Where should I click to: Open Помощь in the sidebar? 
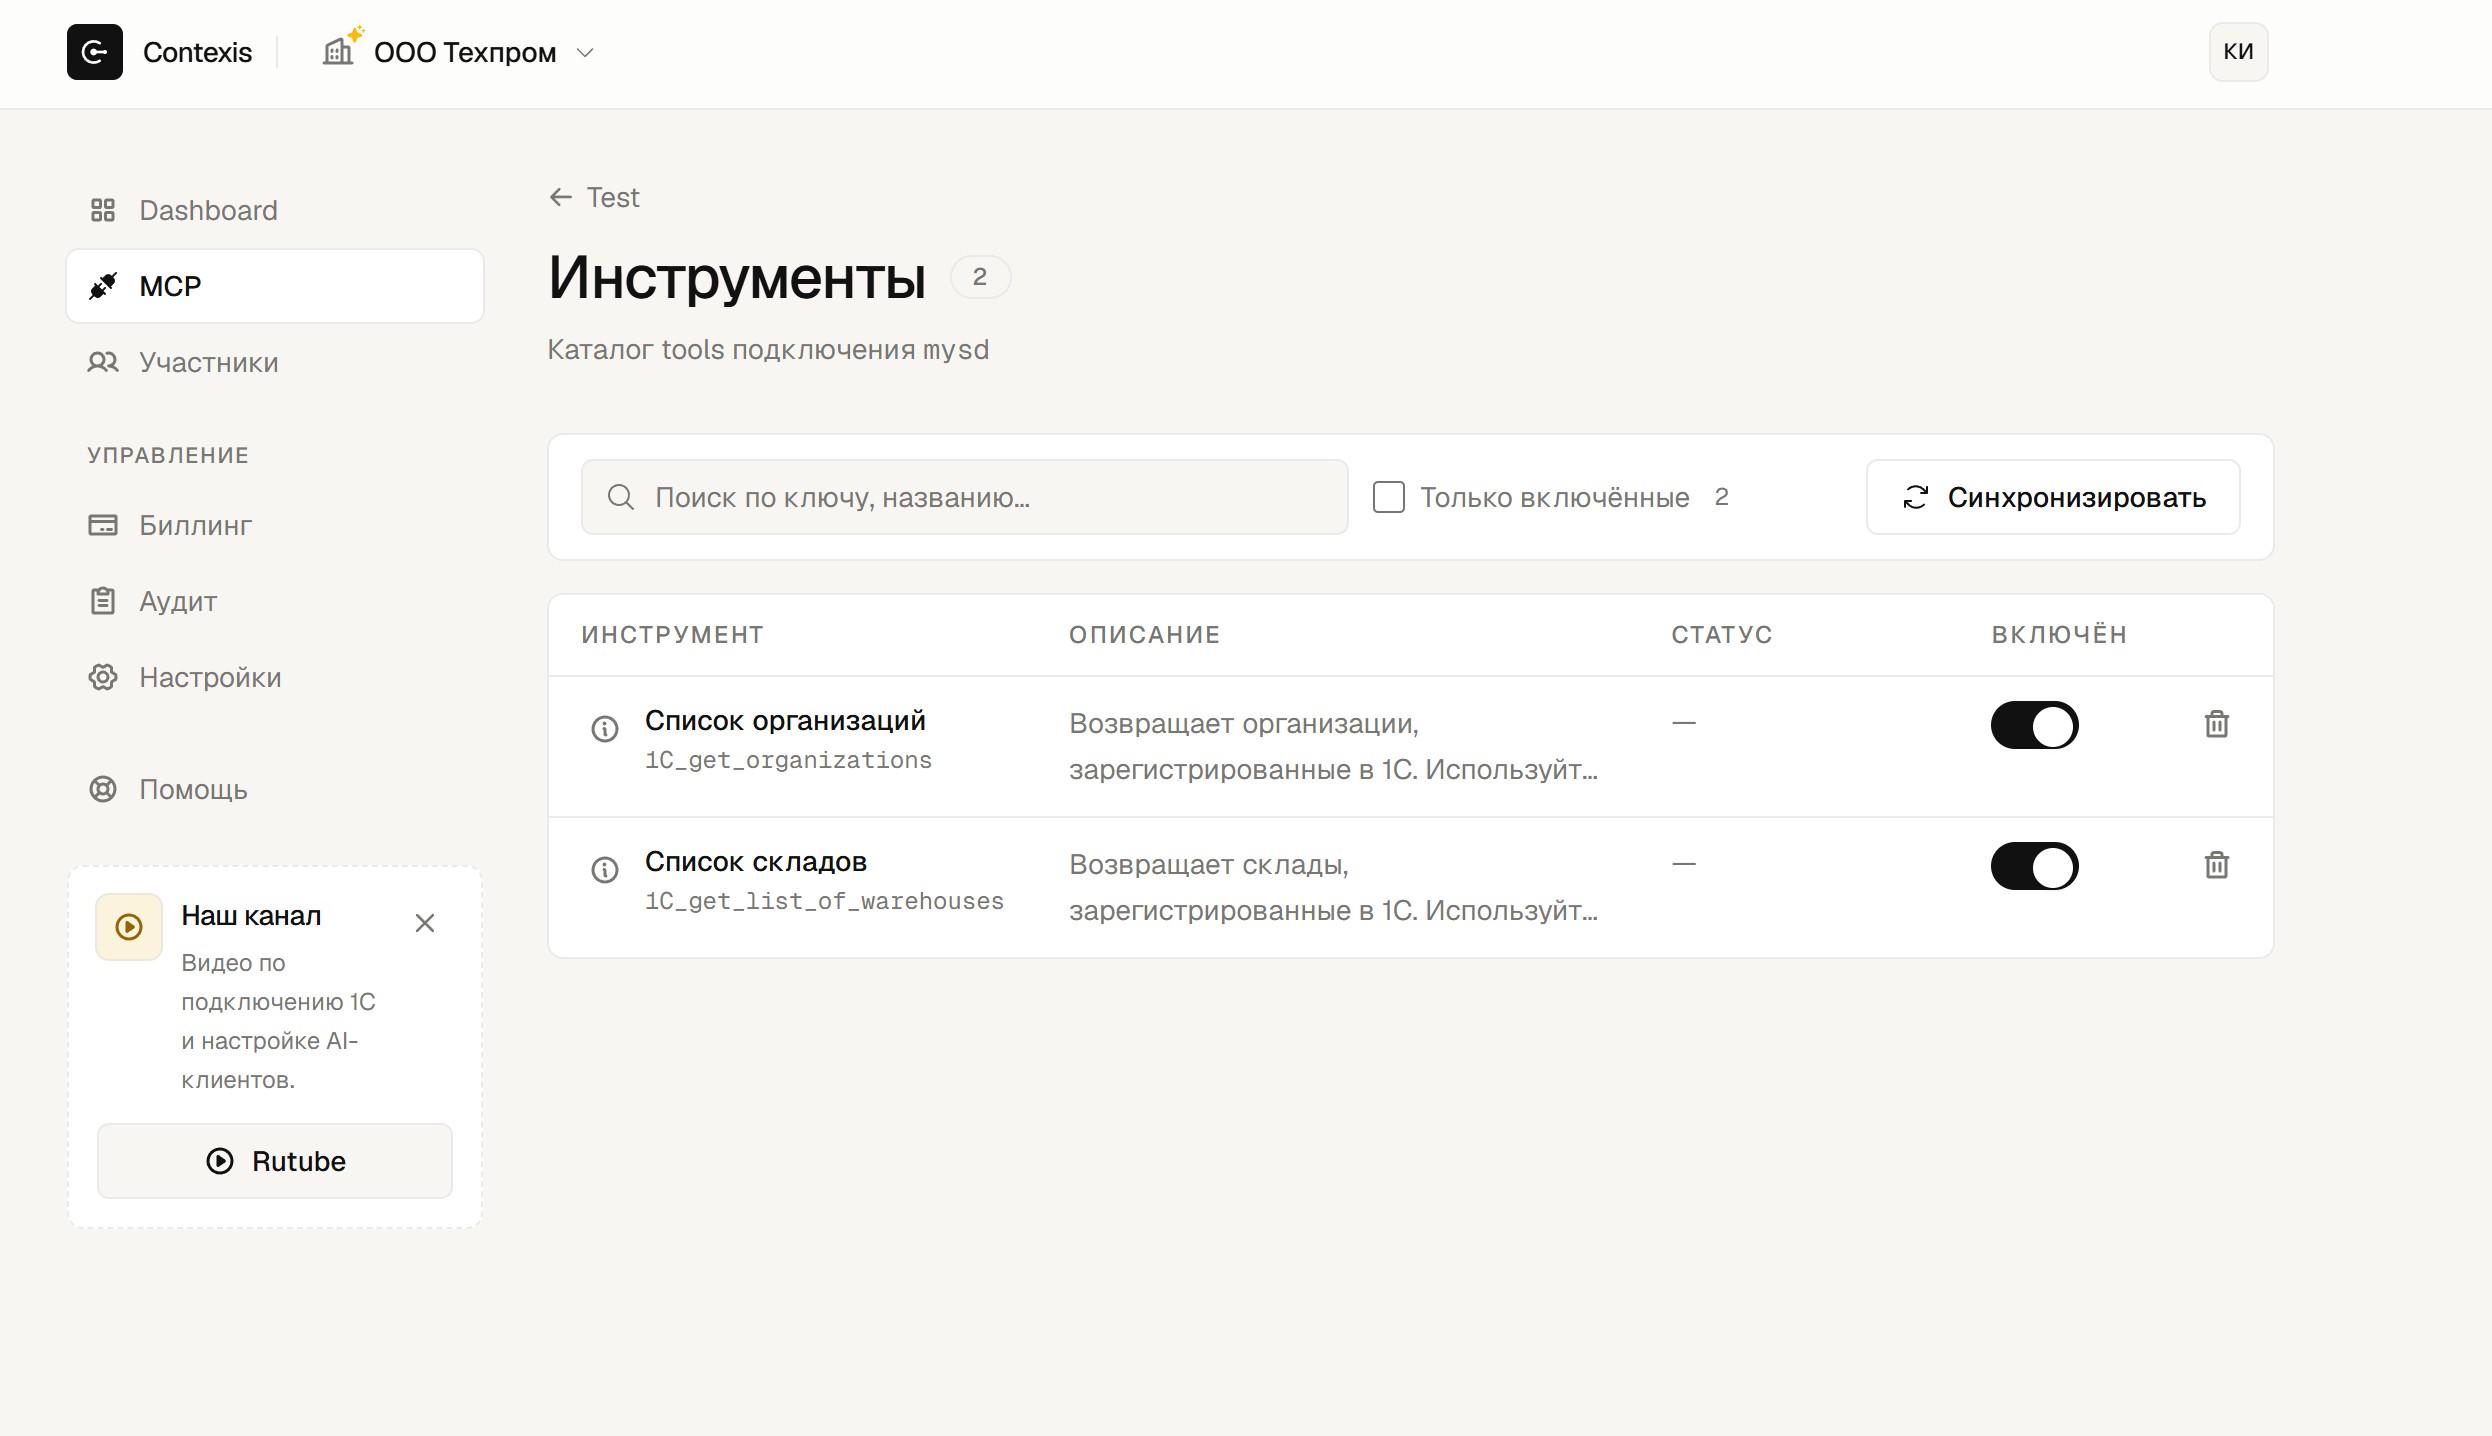tap(275, 789)
